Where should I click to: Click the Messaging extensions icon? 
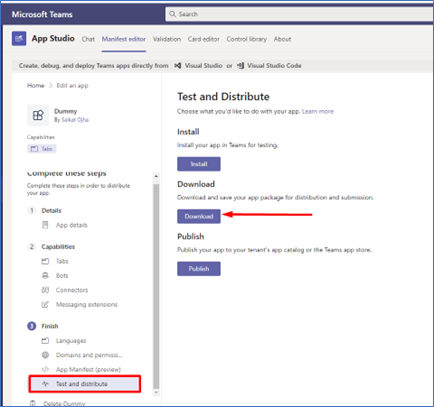coord(45,304)
